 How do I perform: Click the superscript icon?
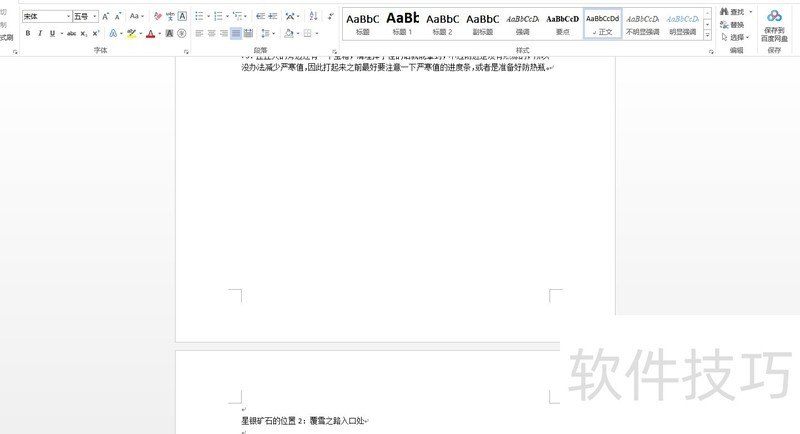coord(96,34)
